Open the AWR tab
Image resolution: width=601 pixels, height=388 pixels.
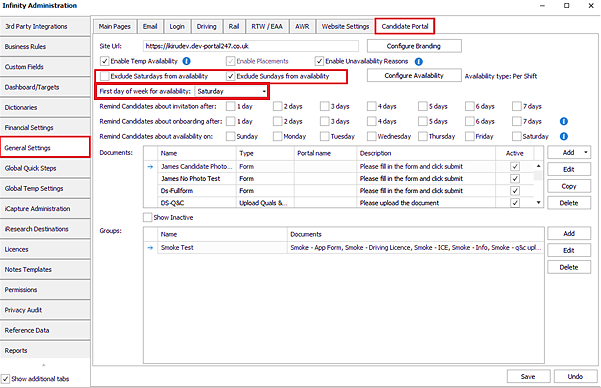coord(302,26)
